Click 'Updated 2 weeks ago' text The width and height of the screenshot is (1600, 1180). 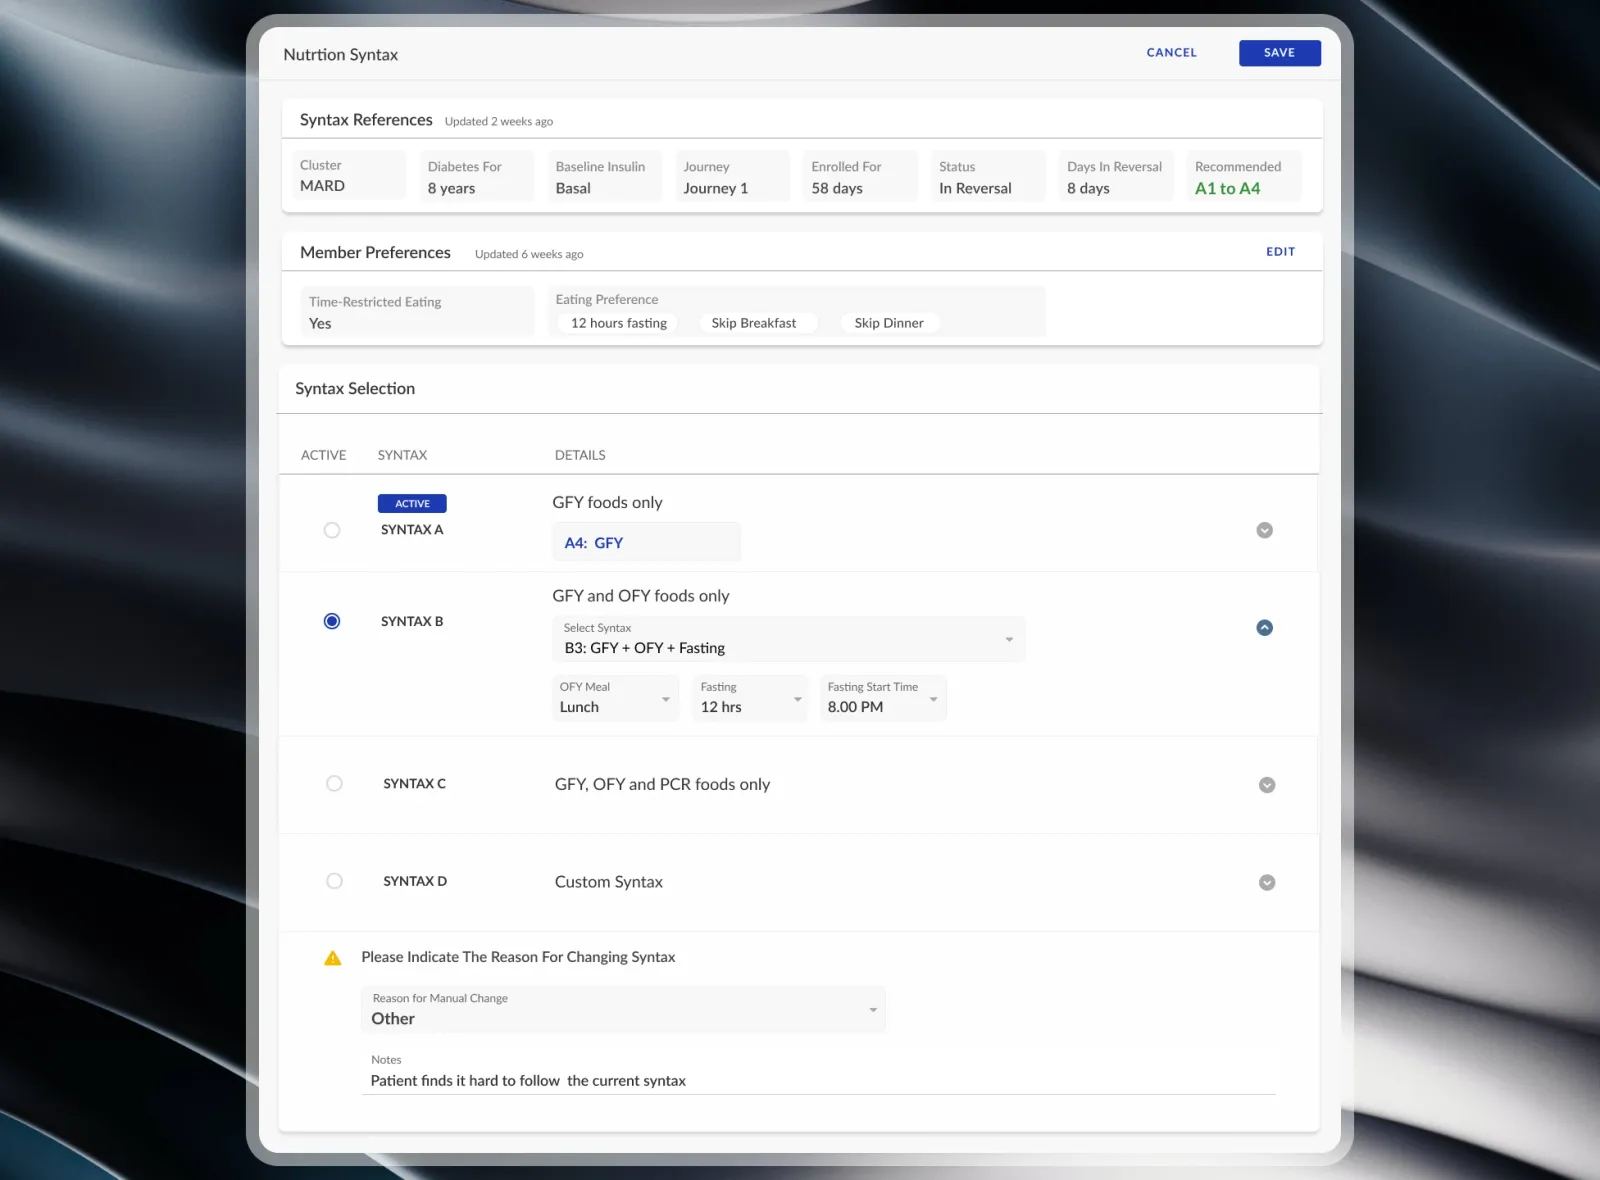pyautogui.click(x=498, y=121)
